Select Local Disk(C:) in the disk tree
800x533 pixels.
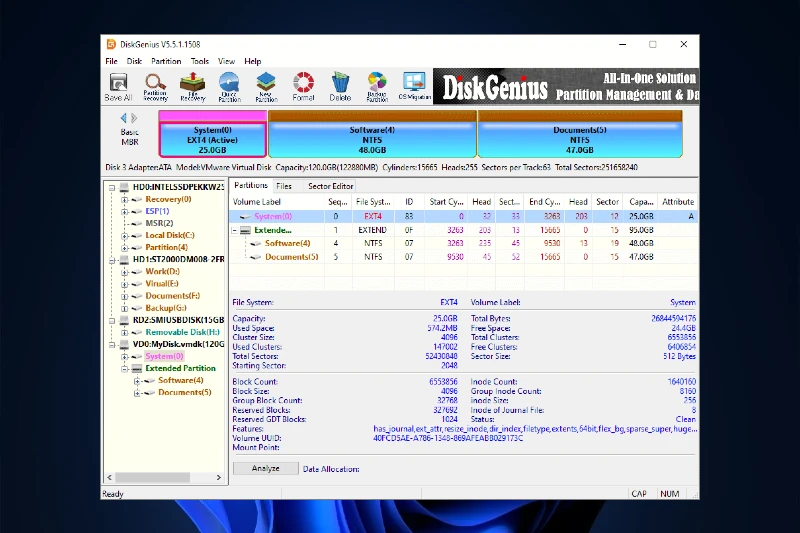[168, 235]
